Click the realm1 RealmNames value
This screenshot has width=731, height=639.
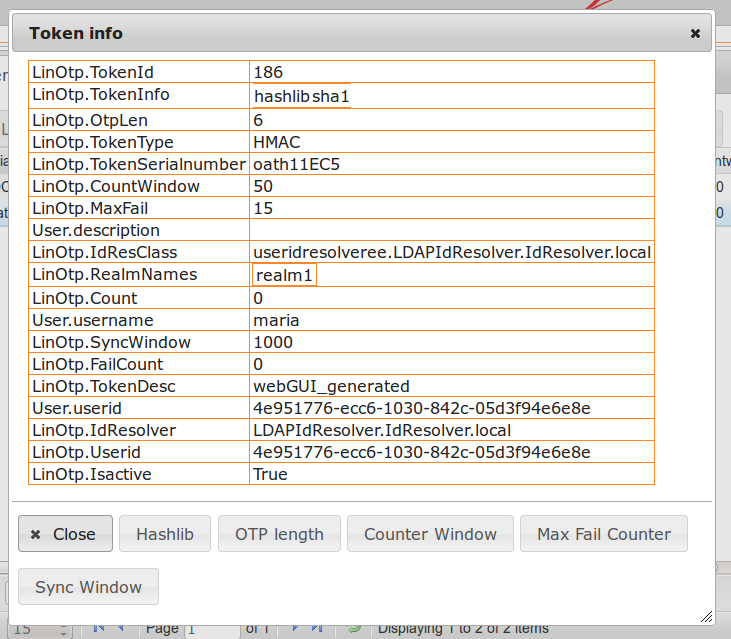(284, 276)
